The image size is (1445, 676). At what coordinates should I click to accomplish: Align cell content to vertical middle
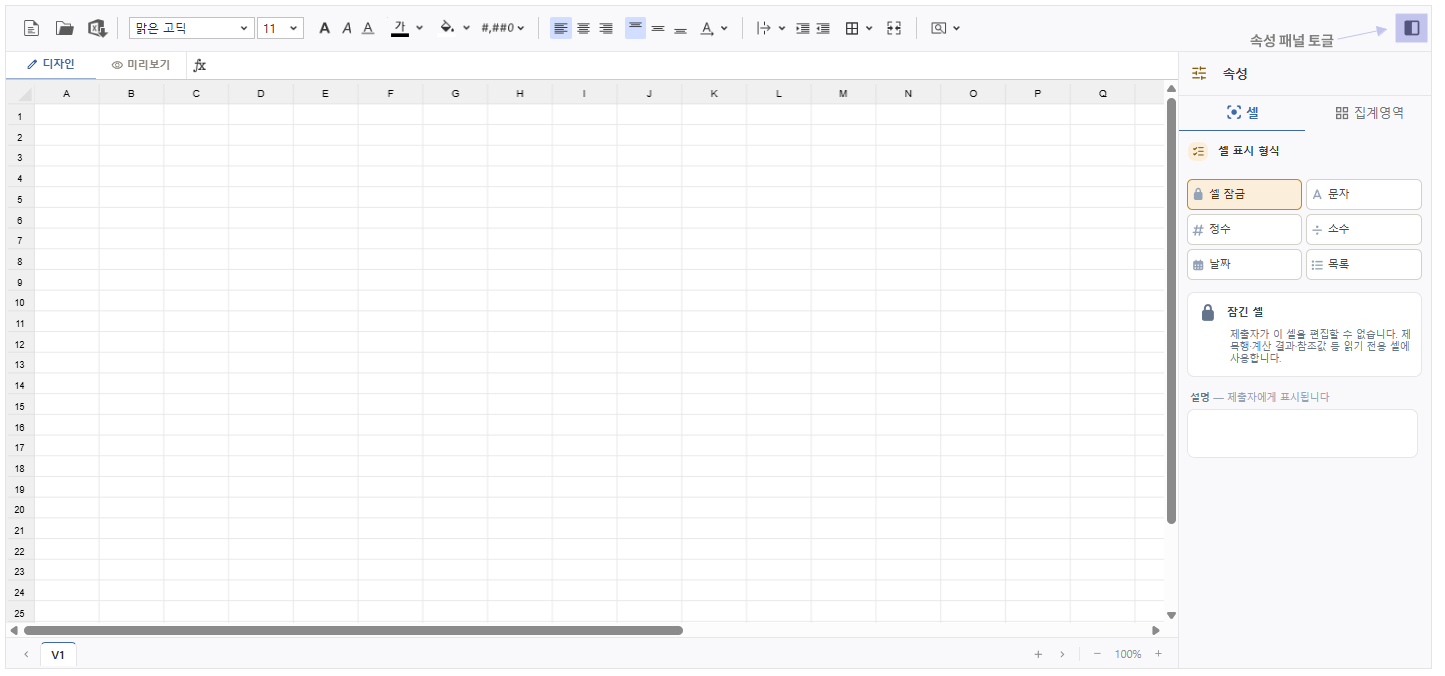(658, 28)
